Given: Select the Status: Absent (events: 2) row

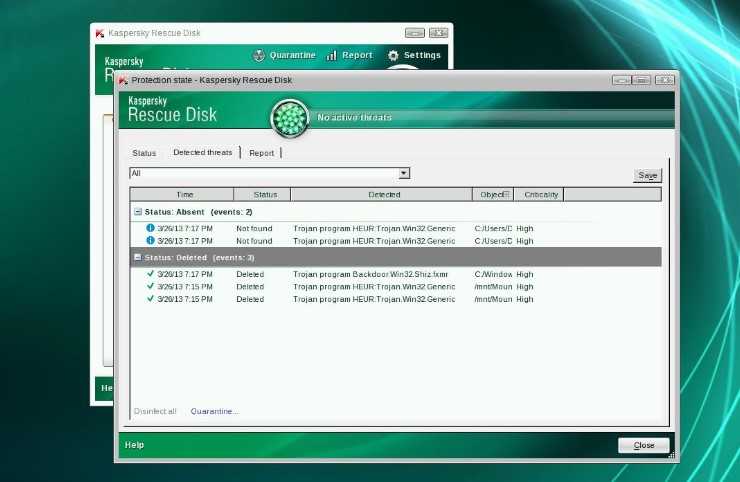Looking at the screenshot, I should point(395,212).
